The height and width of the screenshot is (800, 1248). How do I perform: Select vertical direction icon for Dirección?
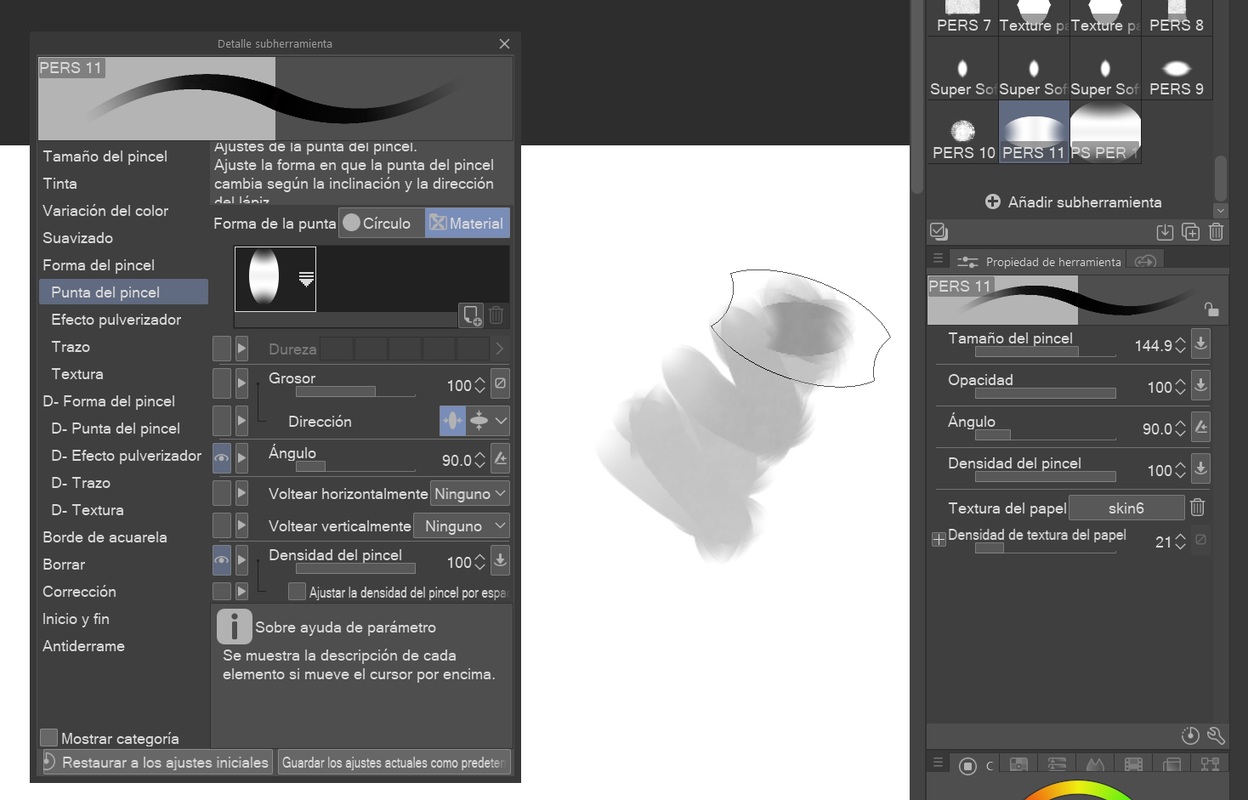[479, 421]
